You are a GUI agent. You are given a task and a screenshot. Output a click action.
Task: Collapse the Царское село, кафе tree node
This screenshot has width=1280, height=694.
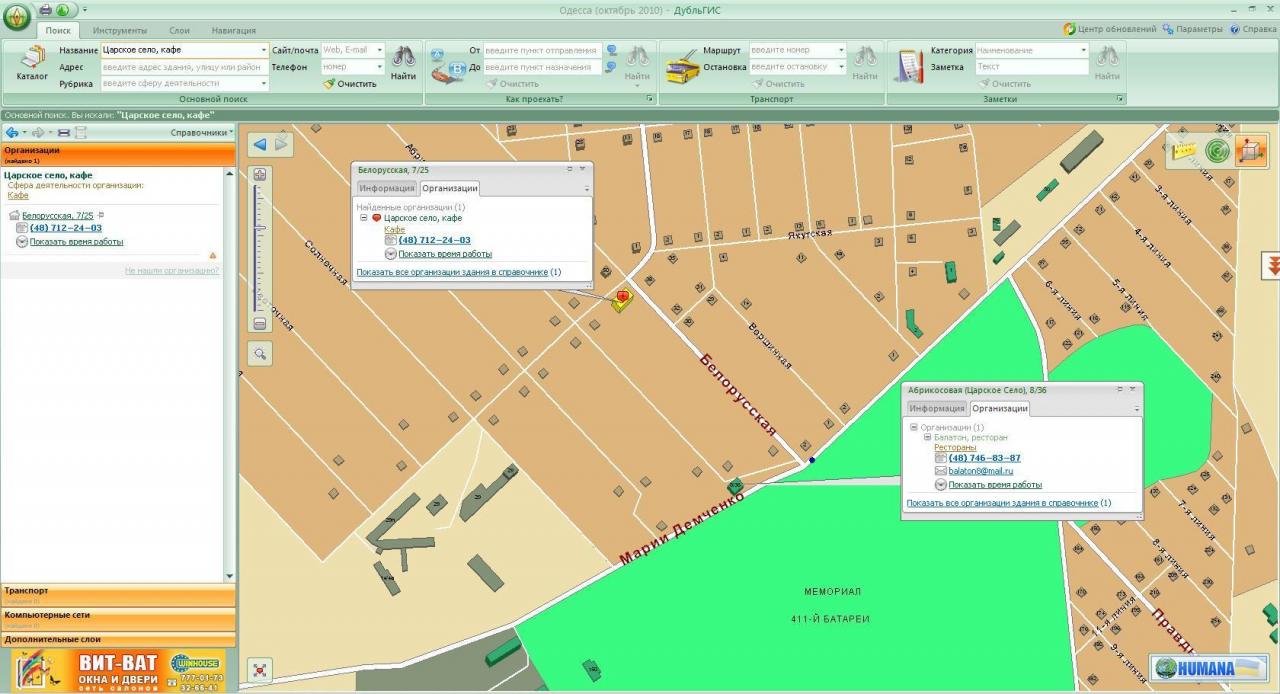[364, 217]
